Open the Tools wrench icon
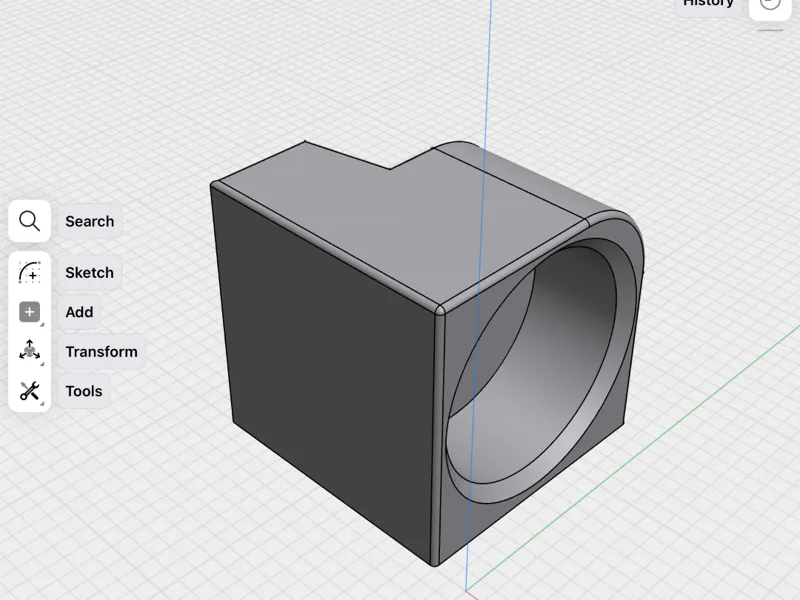This screenshot has width=800, height=600. pyautogui.click(x=30, y=391)
